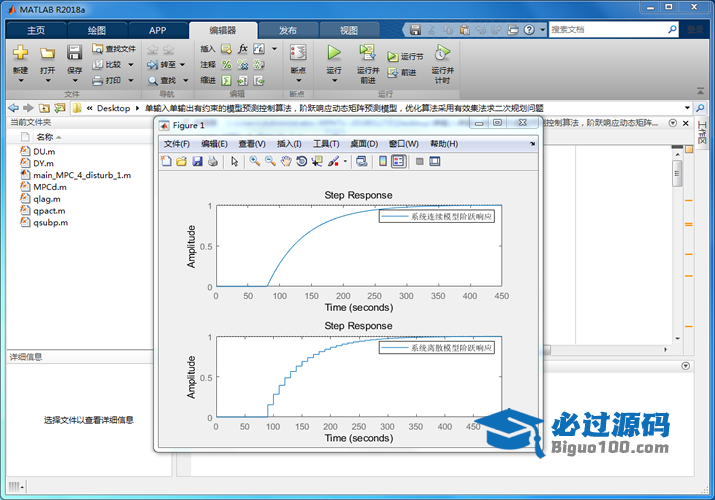Expand the current folder path dropdown arrow
The height and width of the screenshot is (500, 715).
pos(685,108)
